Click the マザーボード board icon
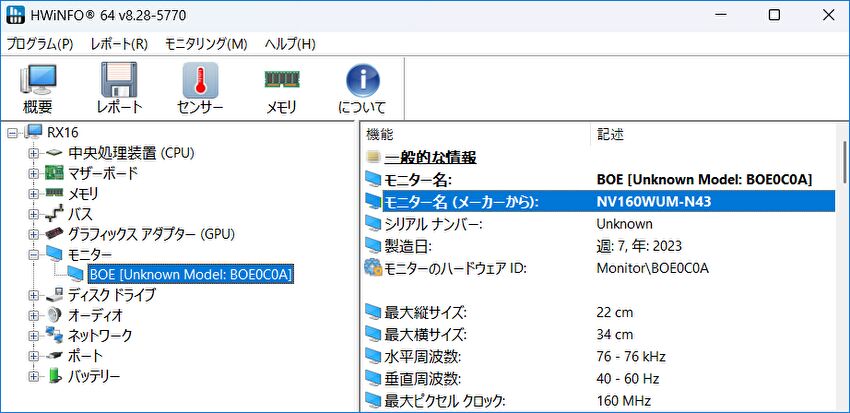The width and height of the screenshot is (850, 413). coord(54,173)
